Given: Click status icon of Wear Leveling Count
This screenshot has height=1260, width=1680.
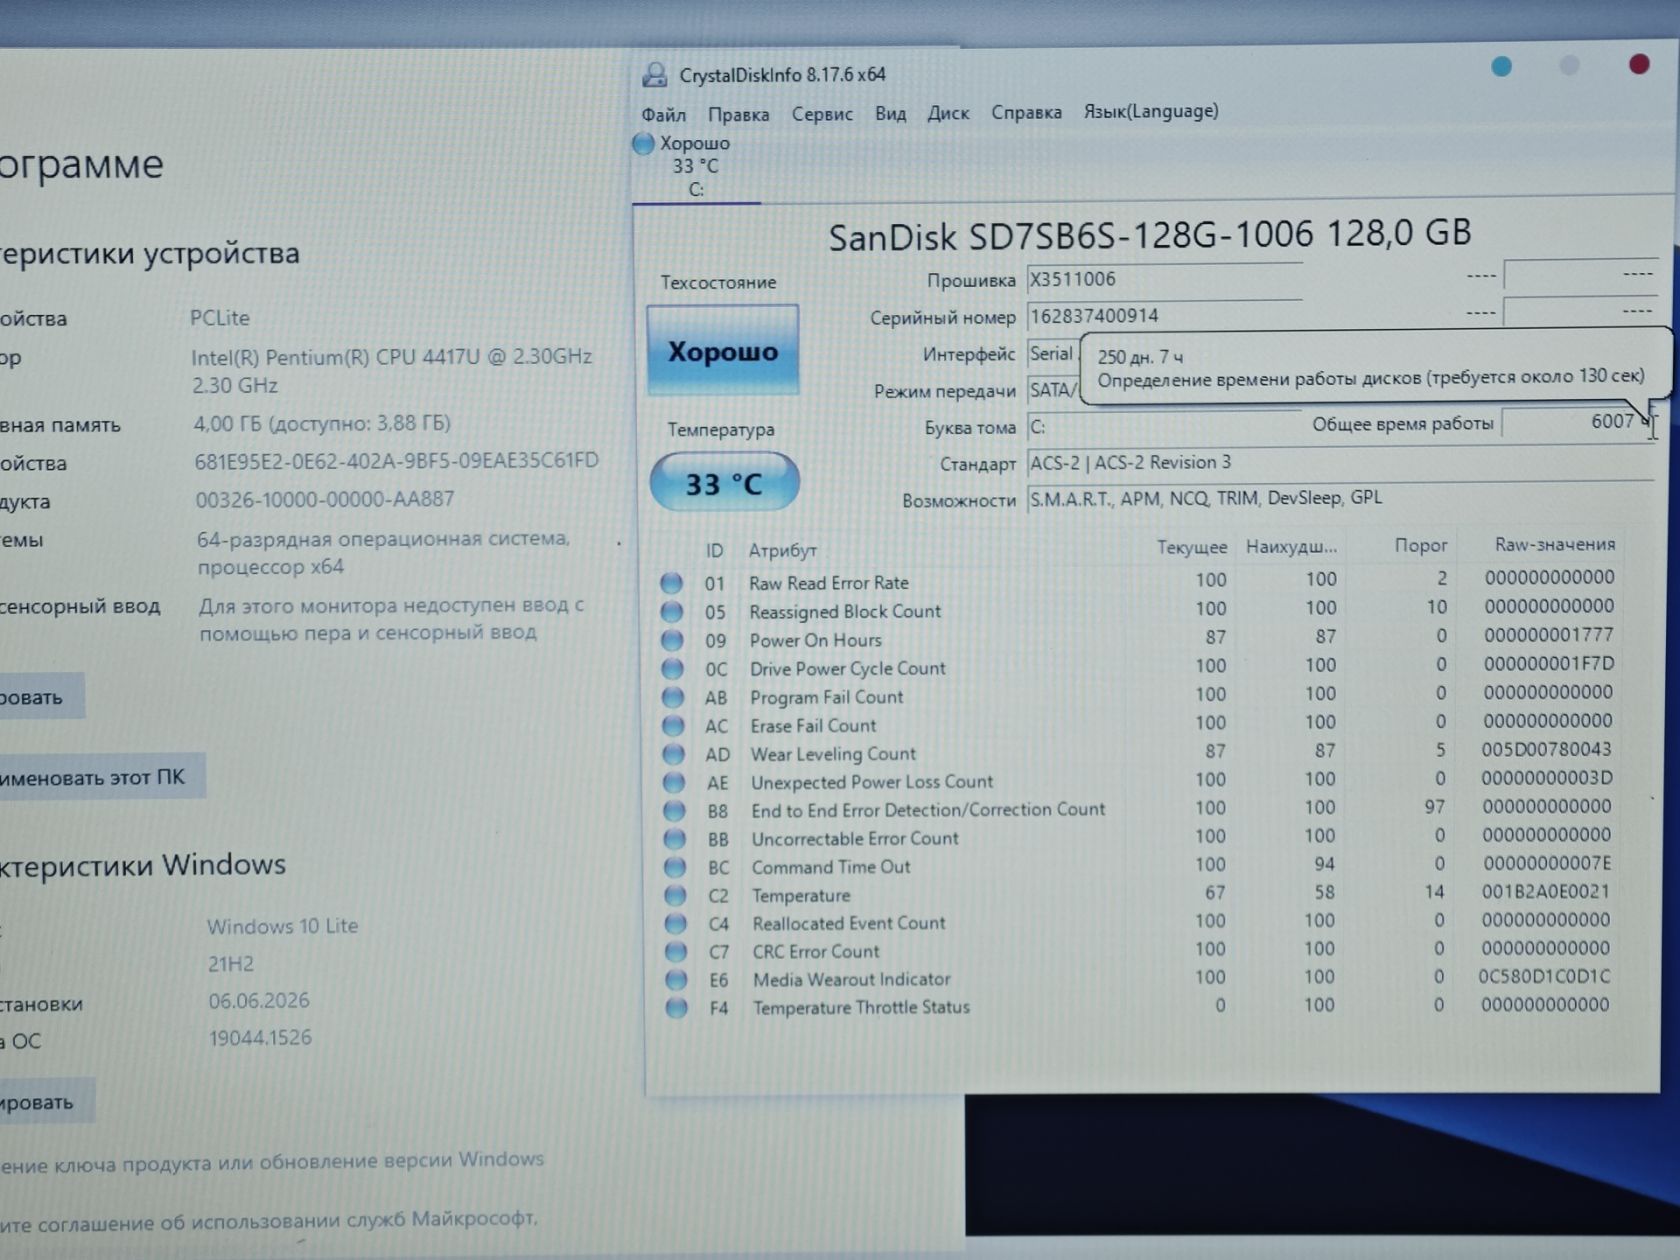Looking at the screenshot, I should (x=674, y=754).
